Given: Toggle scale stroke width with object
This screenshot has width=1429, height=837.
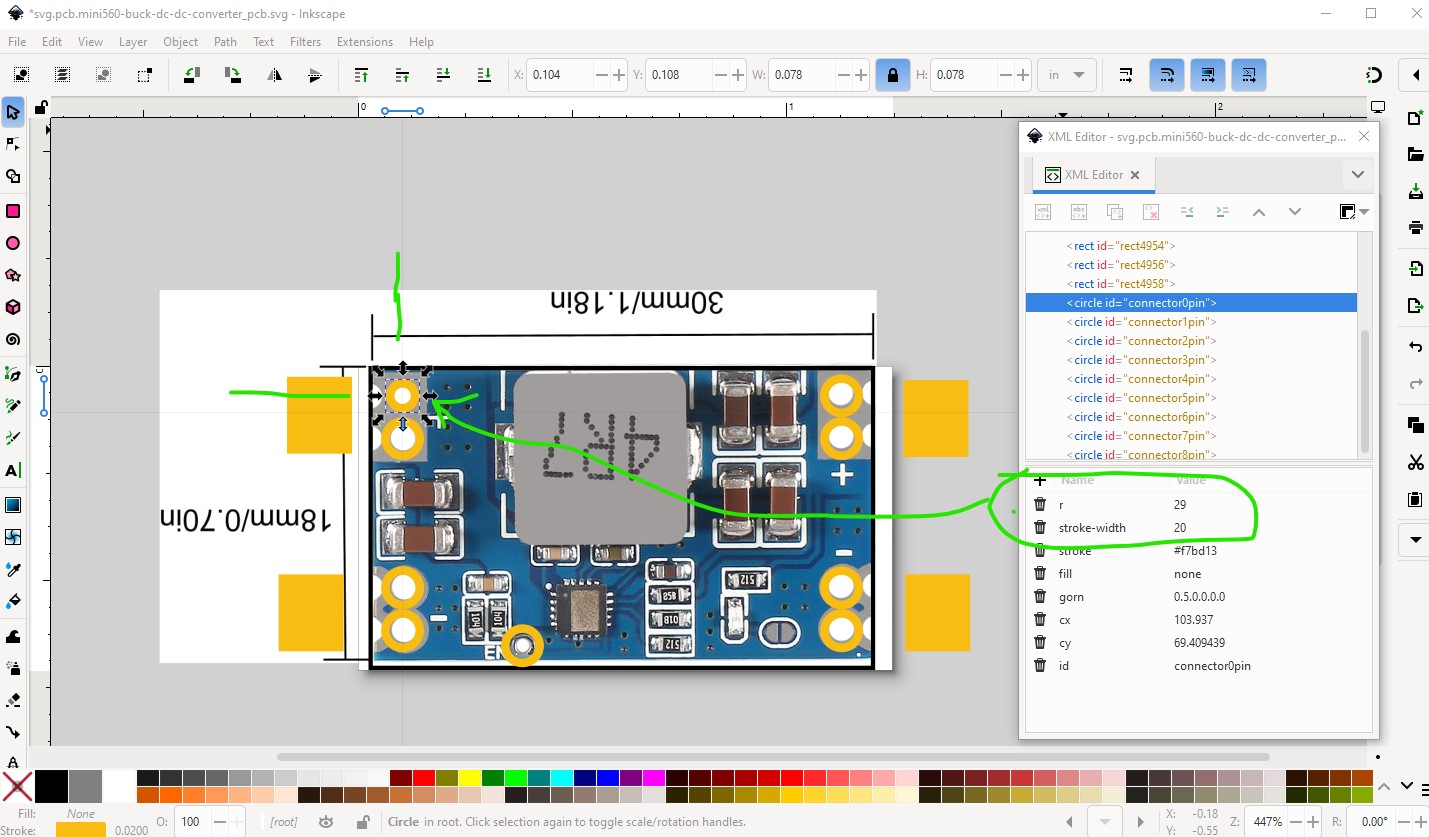Looking at the screenshot, I should coord(1126,75).
